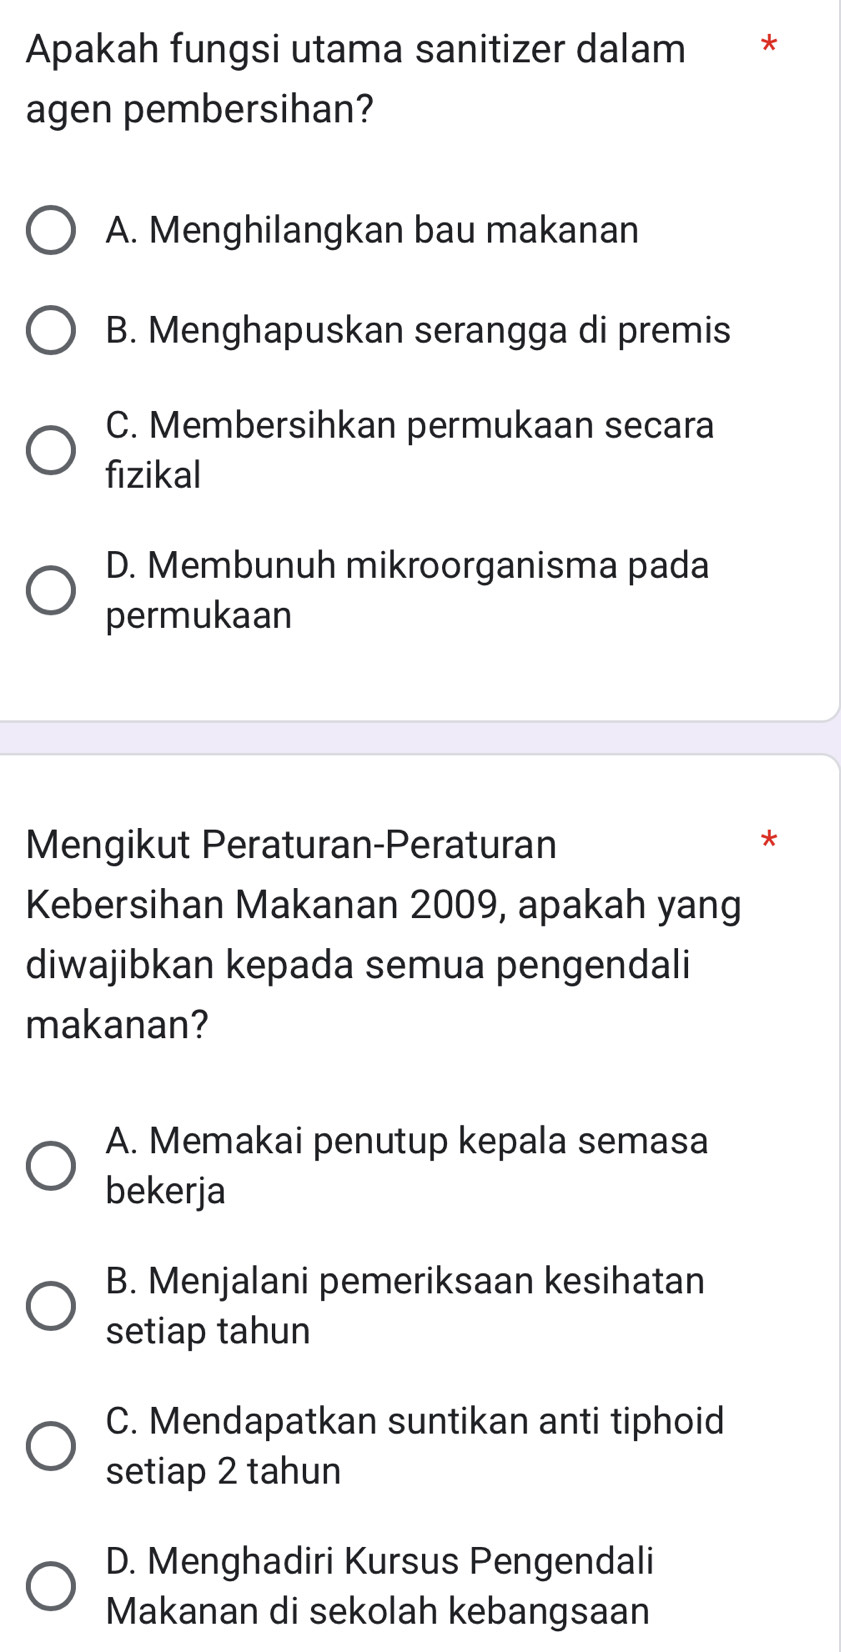Click the 'B. Menjalani pemeriksaan kesihatan setiap tahun' text
The image size is (841, 1652).
[x=404, y=1305]
